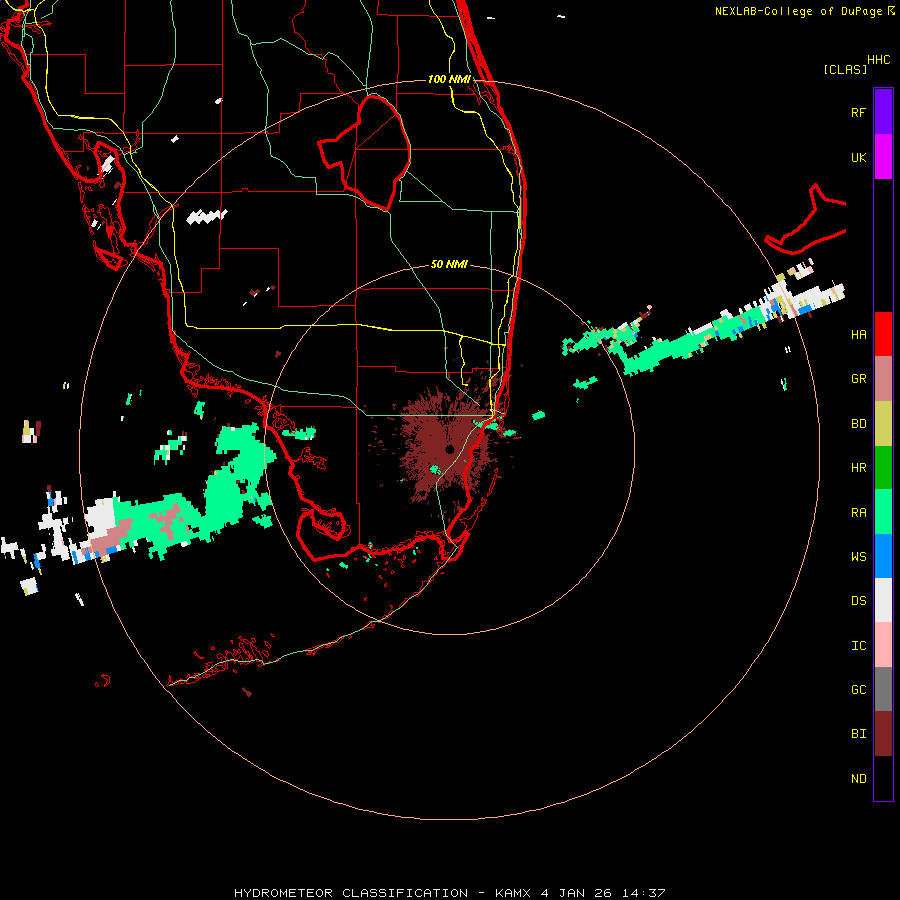Click the GC legend label
Viewport: 900px width, 900px height.
pyautogui.click(x=858, y=690)
